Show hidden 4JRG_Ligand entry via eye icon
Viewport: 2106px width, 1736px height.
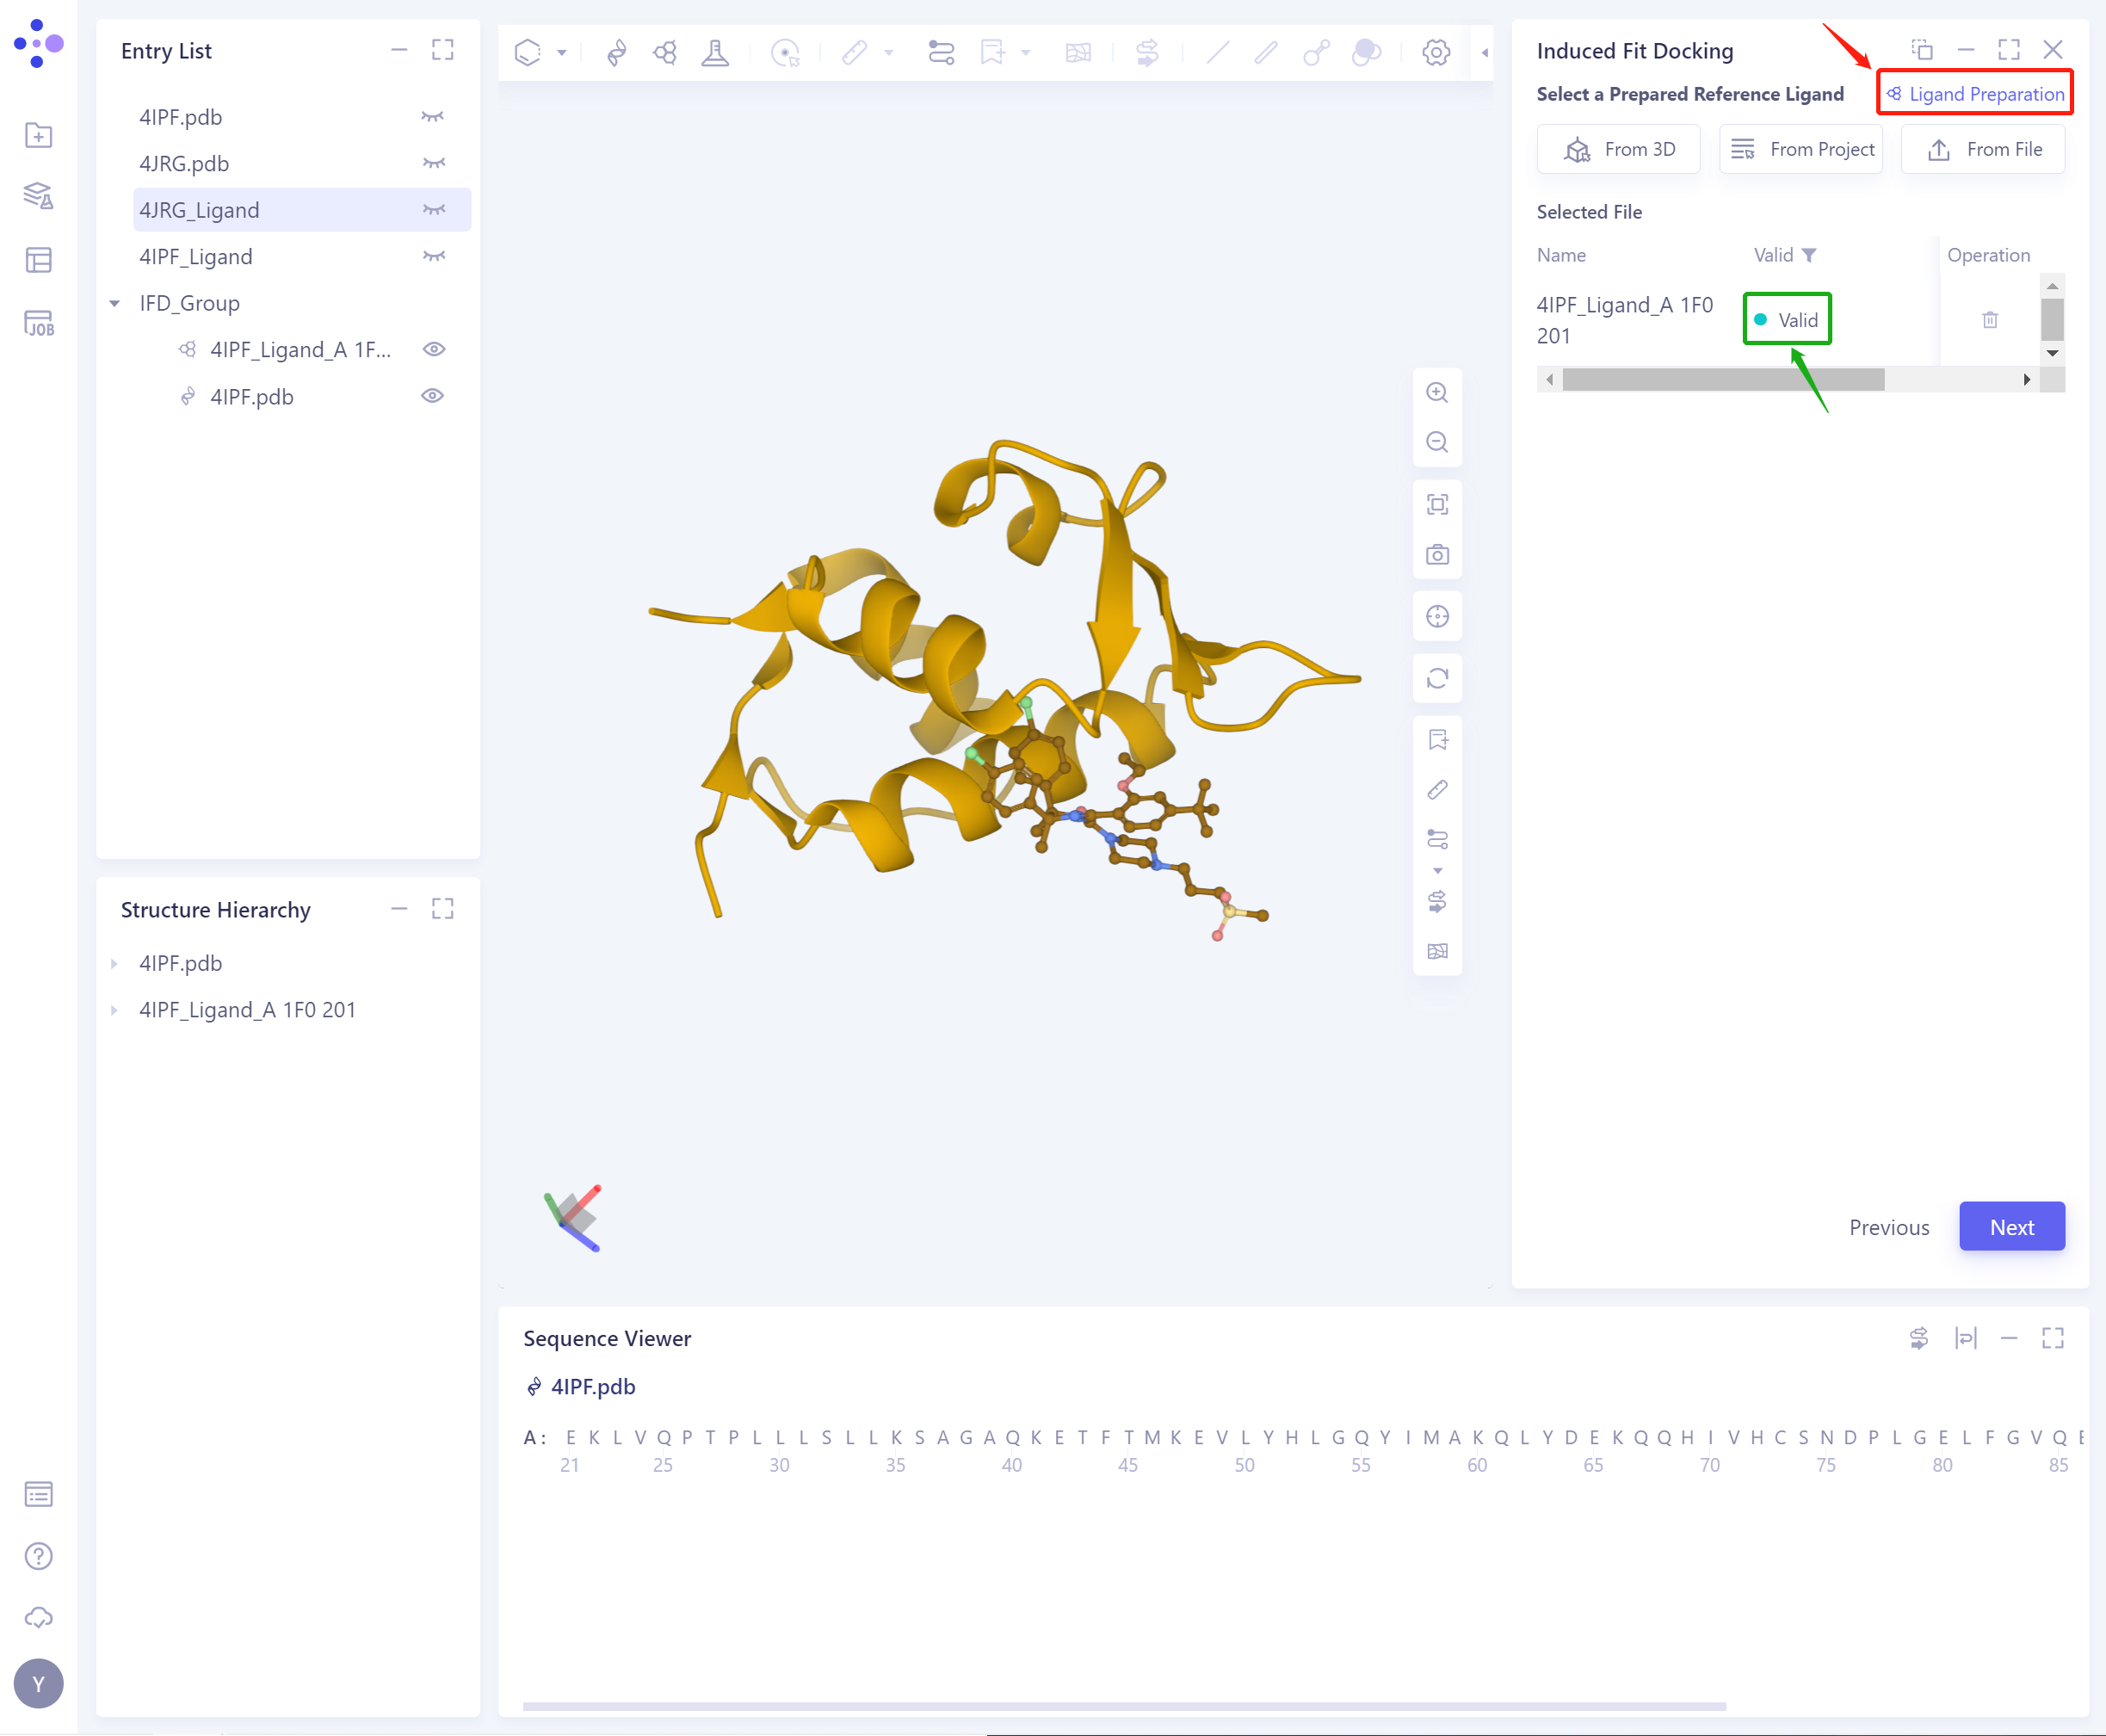pyautogui.click(x=433, y=210)
